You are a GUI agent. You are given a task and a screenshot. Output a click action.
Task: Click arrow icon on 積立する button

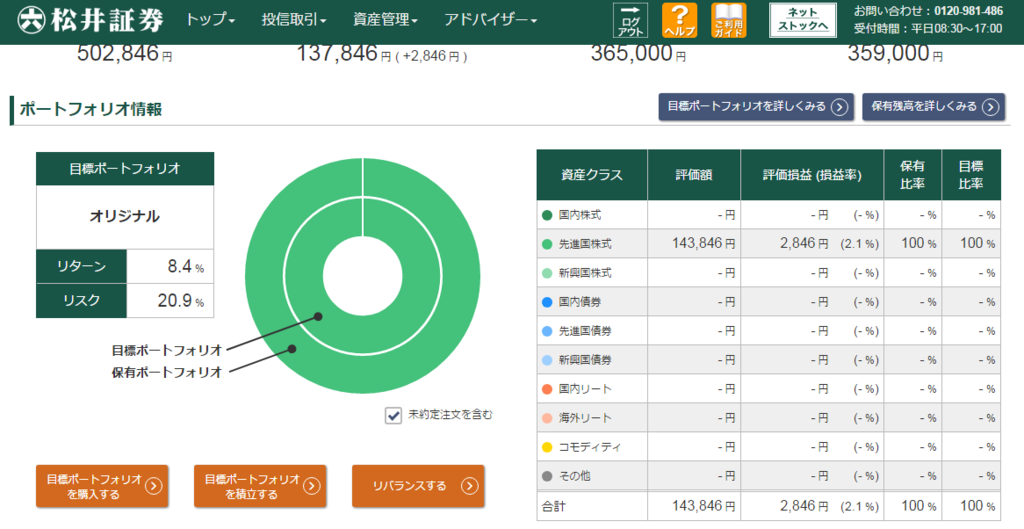(312, 486)
